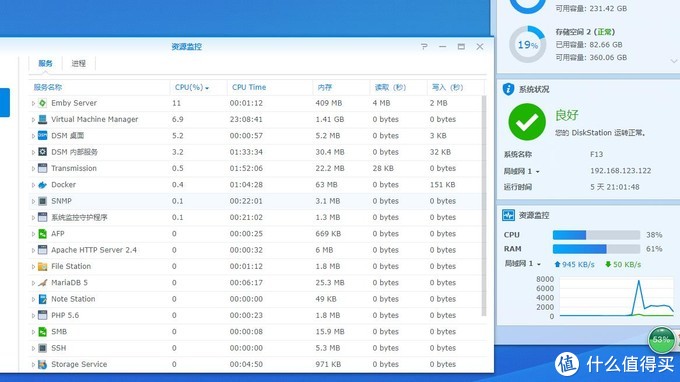680x382 pixels.
Task: Switch to the 服务 tab
Action: pyautogui.click(x=45, y=63)
